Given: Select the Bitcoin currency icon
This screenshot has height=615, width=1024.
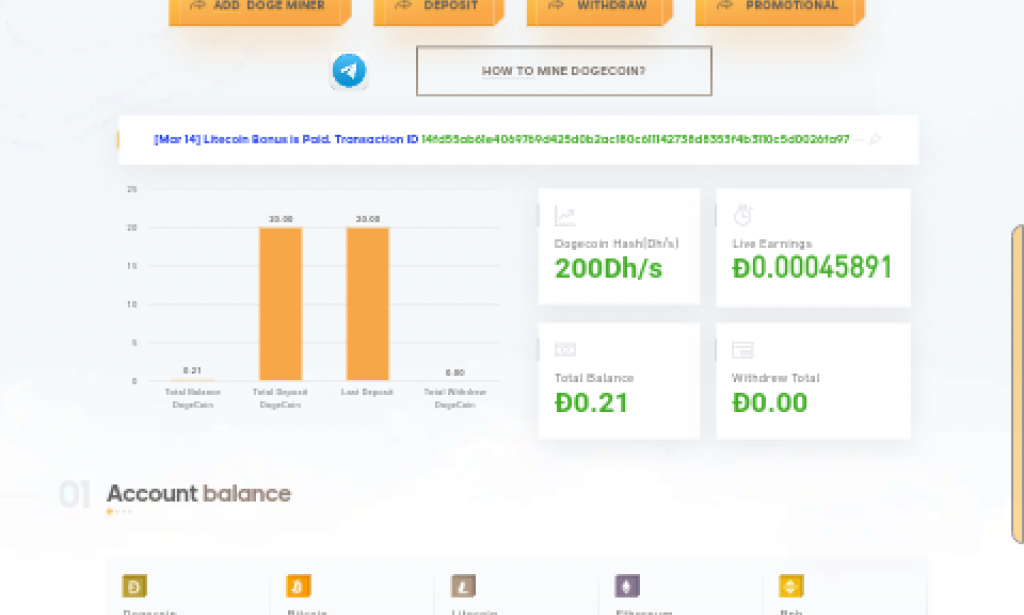Looking at the screenshot, I should point(298,586).
